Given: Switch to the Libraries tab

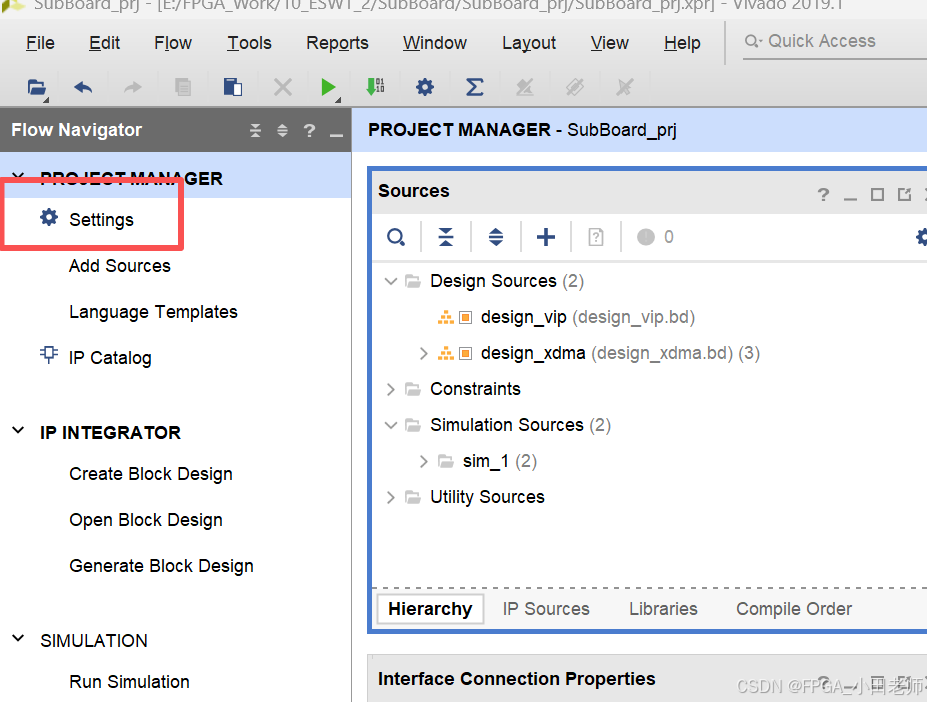Looking at the screenshot, I should (663, 609).
